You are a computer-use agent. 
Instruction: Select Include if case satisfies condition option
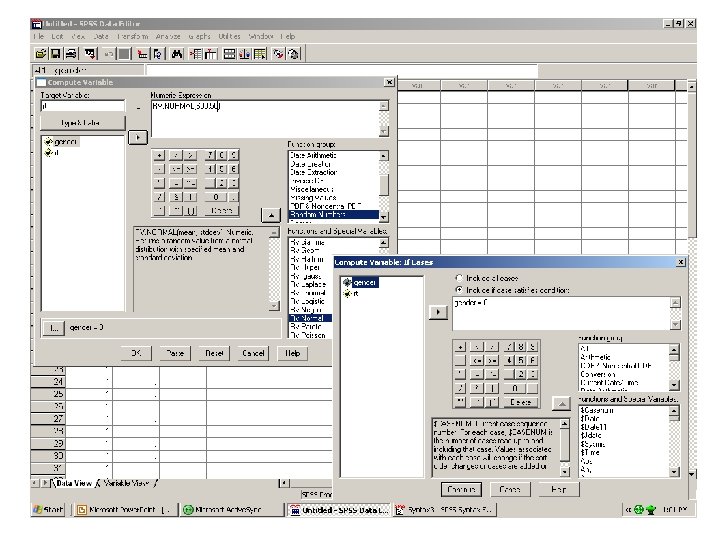point(459,290)
